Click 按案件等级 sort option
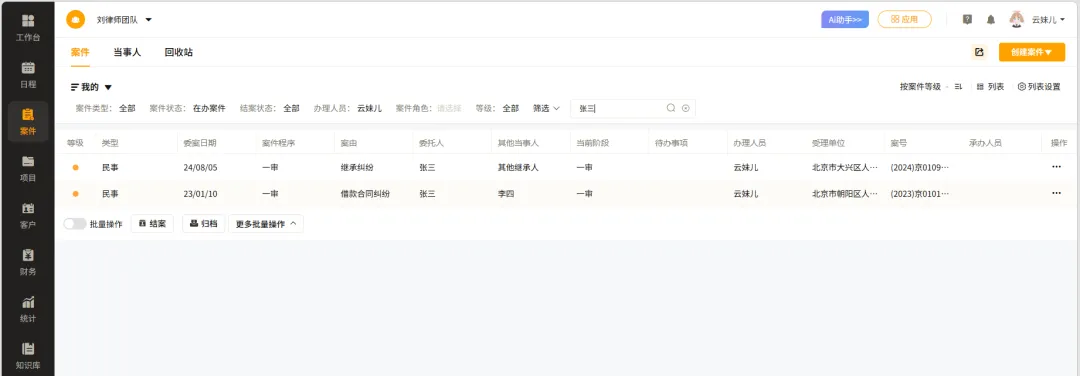This screenshot has height=376, width=1080. (920, 87)
